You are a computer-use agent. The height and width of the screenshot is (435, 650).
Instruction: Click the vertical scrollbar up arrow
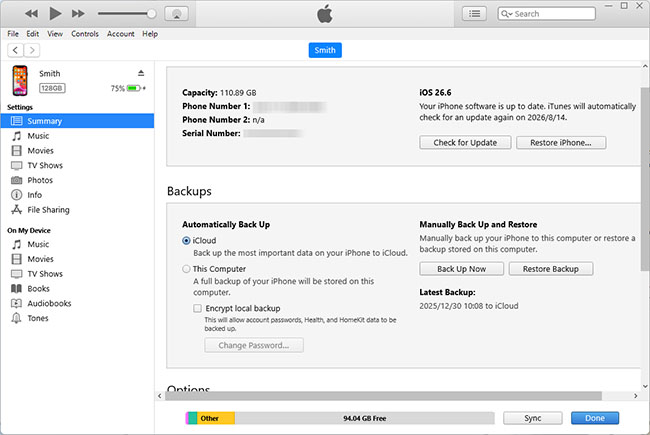645,66
